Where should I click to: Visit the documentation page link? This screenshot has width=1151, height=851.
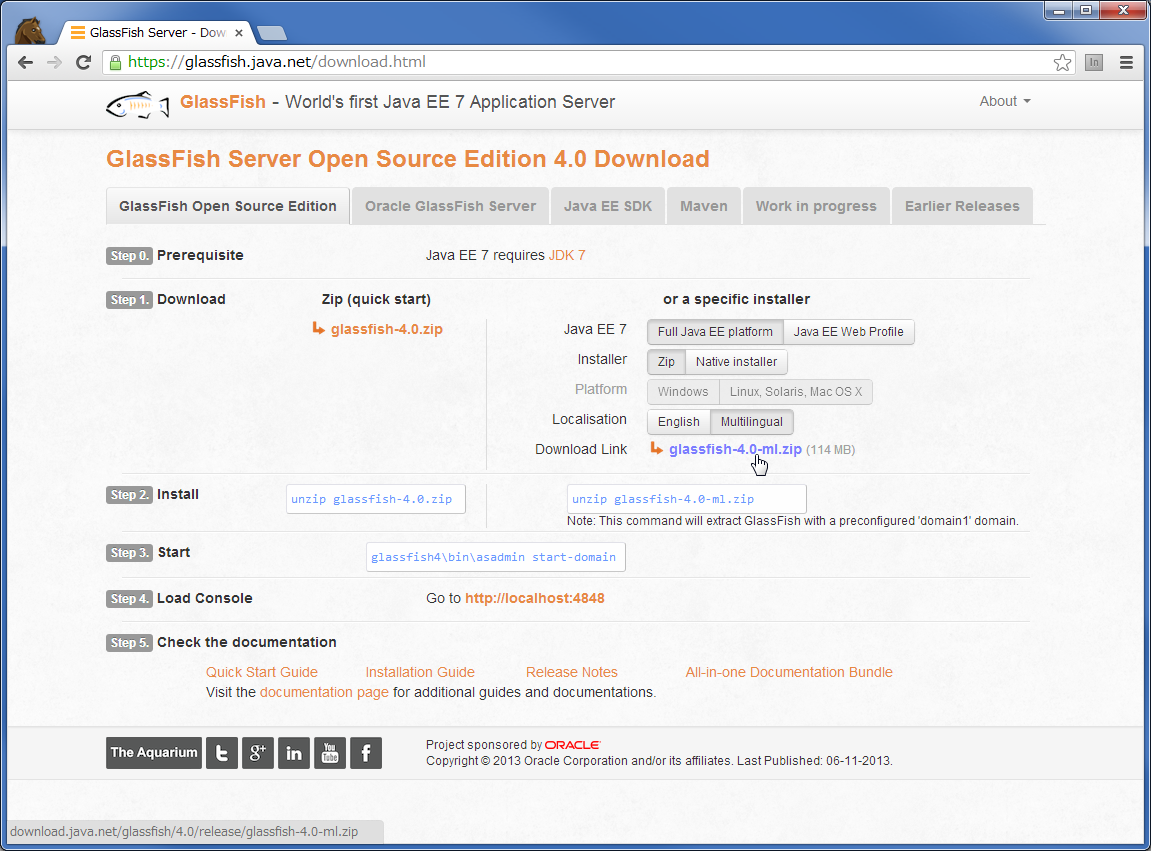(x=323, y=691)
